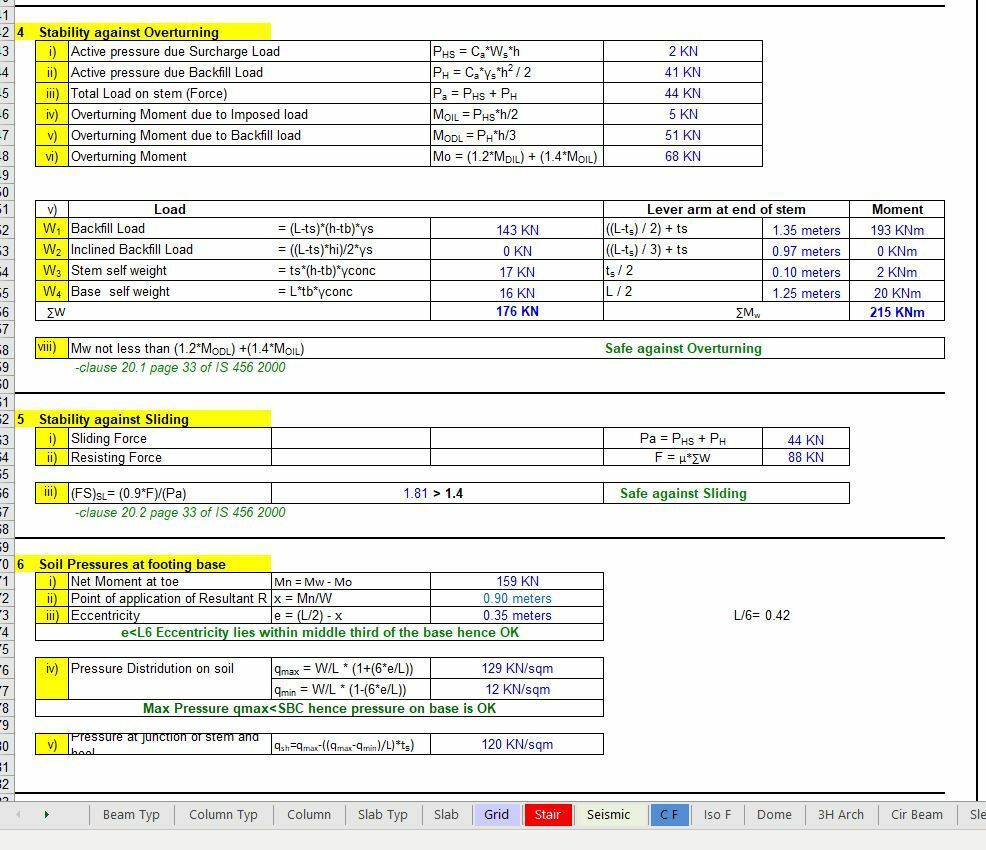Click the Lever arm at end of stem header

[x=726, y=209]
